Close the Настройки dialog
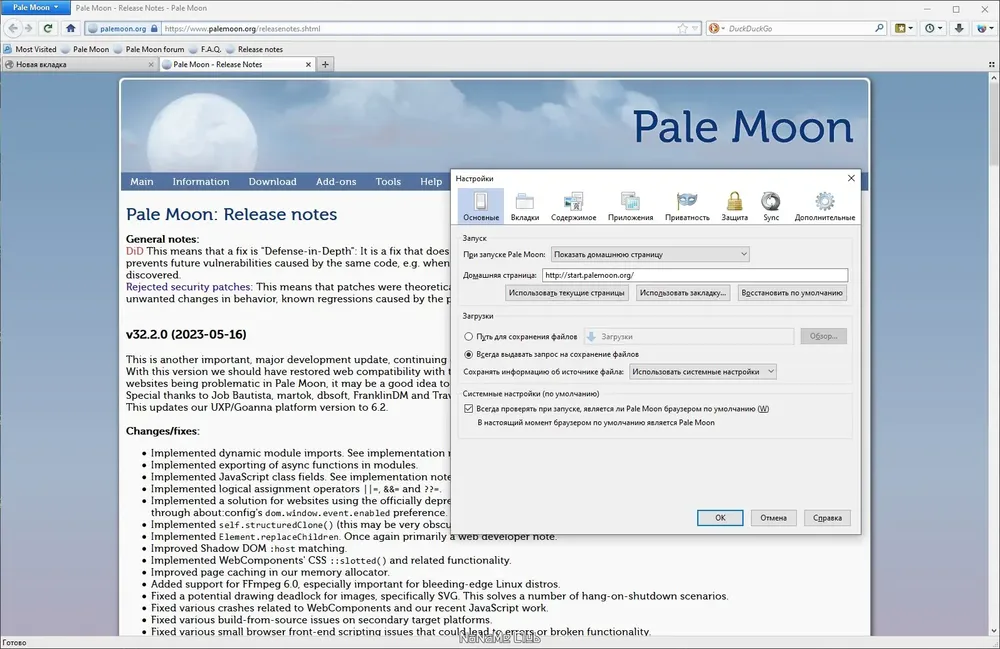 pos(851,178)
